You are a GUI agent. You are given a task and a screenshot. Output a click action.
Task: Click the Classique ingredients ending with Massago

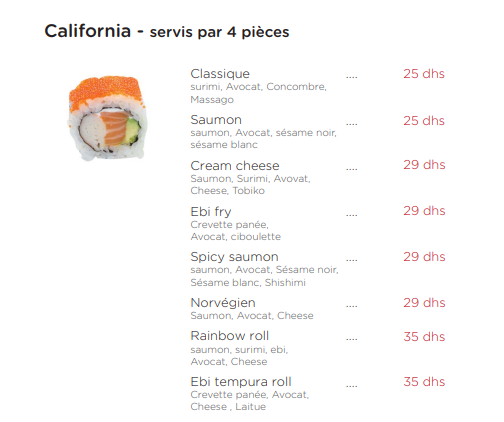click(x=258, y=93)
